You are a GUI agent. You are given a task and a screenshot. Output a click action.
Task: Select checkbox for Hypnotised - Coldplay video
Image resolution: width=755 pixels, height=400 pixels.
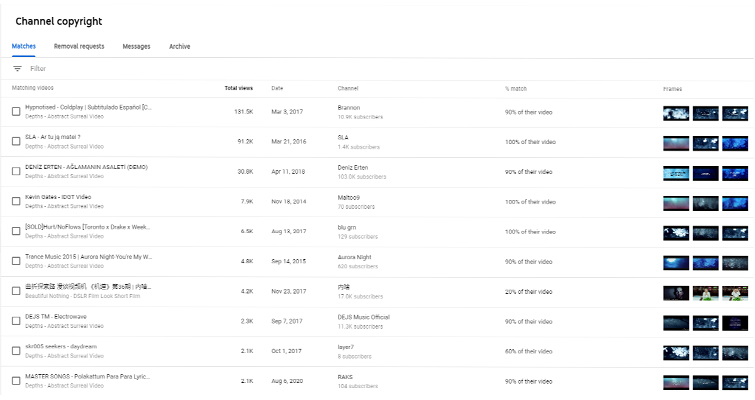(x=16, y=112)
